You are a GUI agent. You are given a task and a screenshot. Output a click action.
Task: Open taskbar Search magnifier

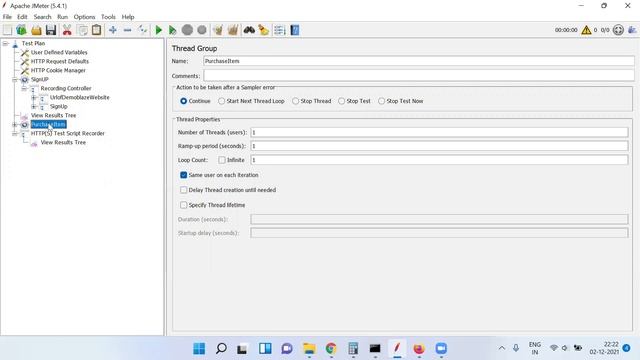coord(221,349)
